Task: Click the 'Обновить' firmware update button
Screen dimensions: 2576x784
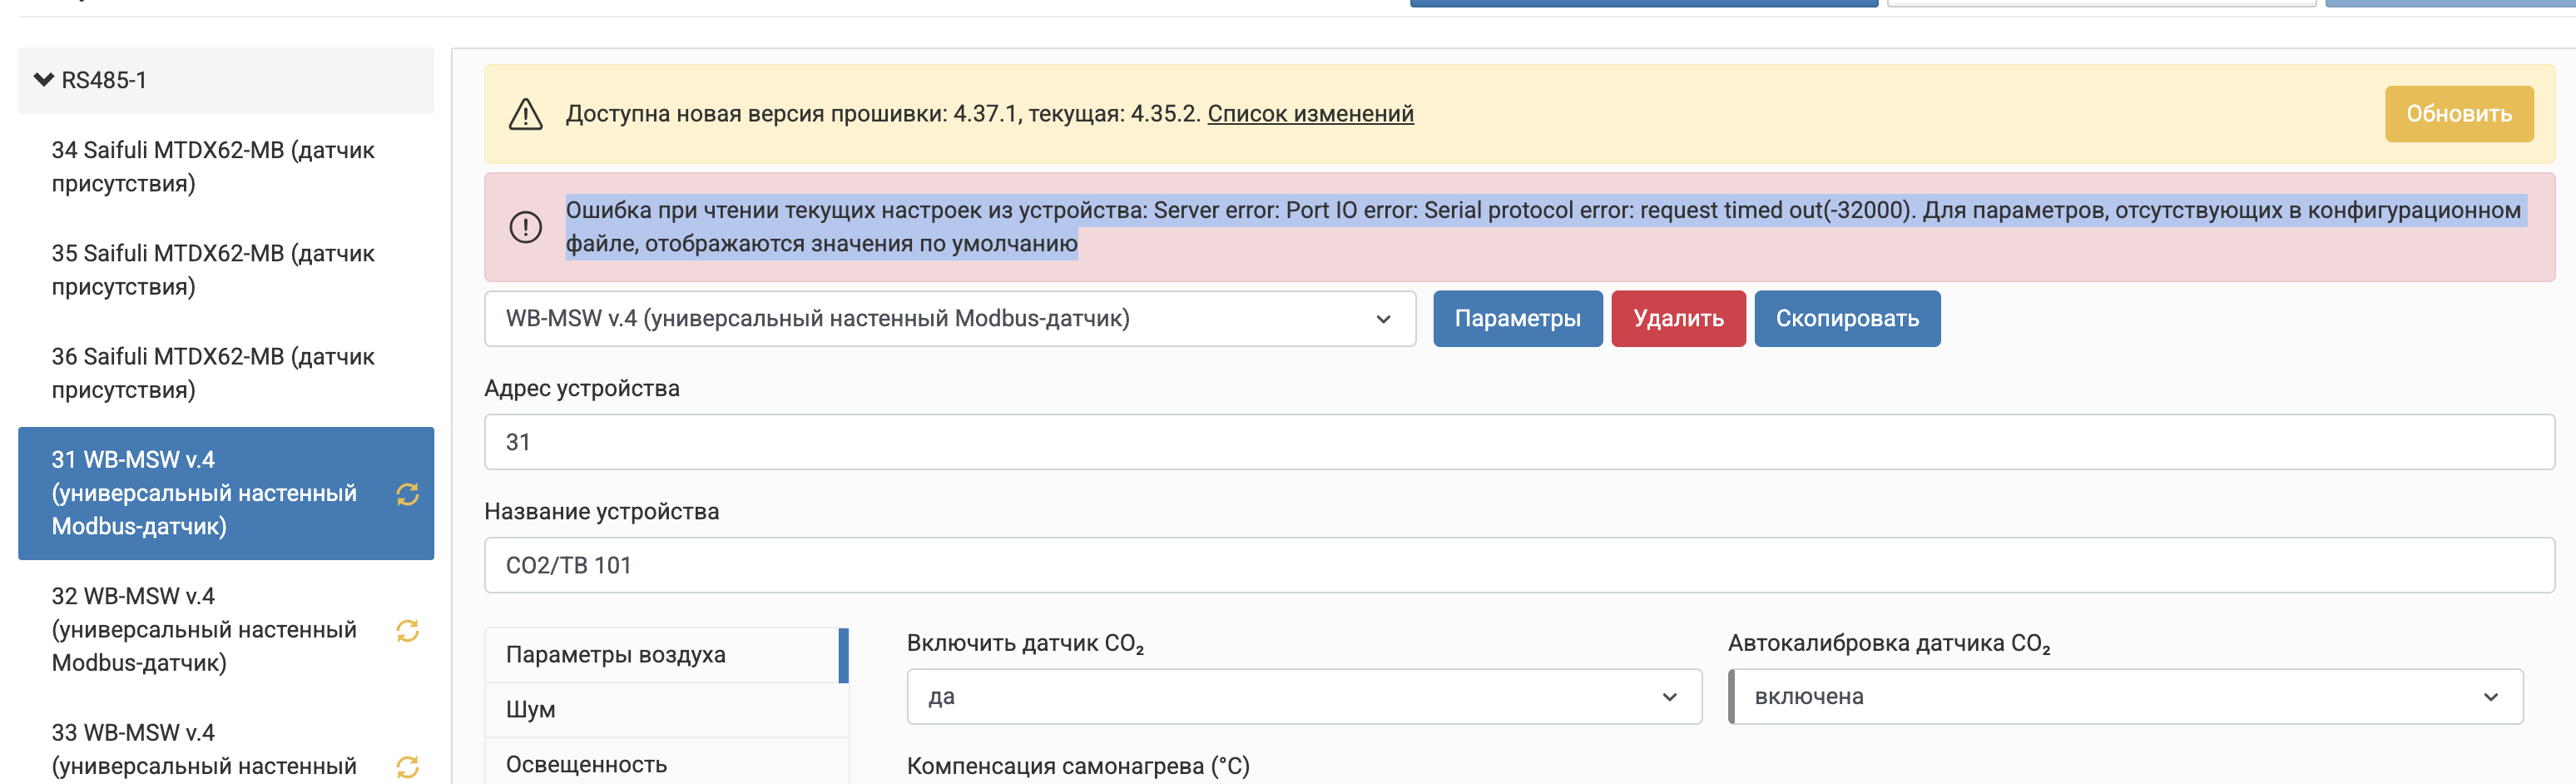Action: point(2458,114)
